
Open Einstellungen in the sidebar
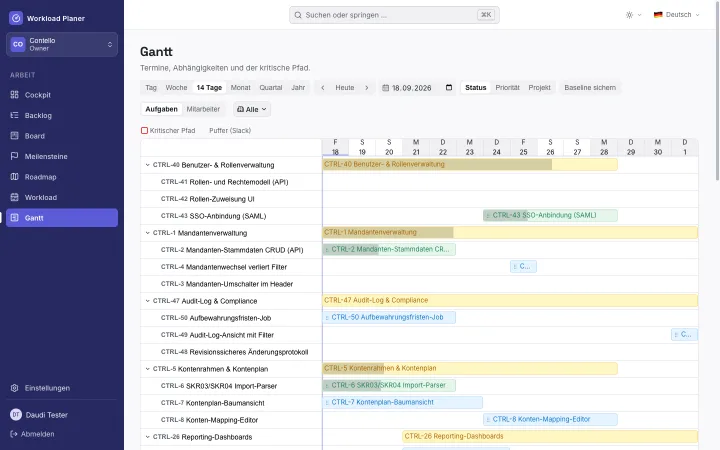click(62, 388)
